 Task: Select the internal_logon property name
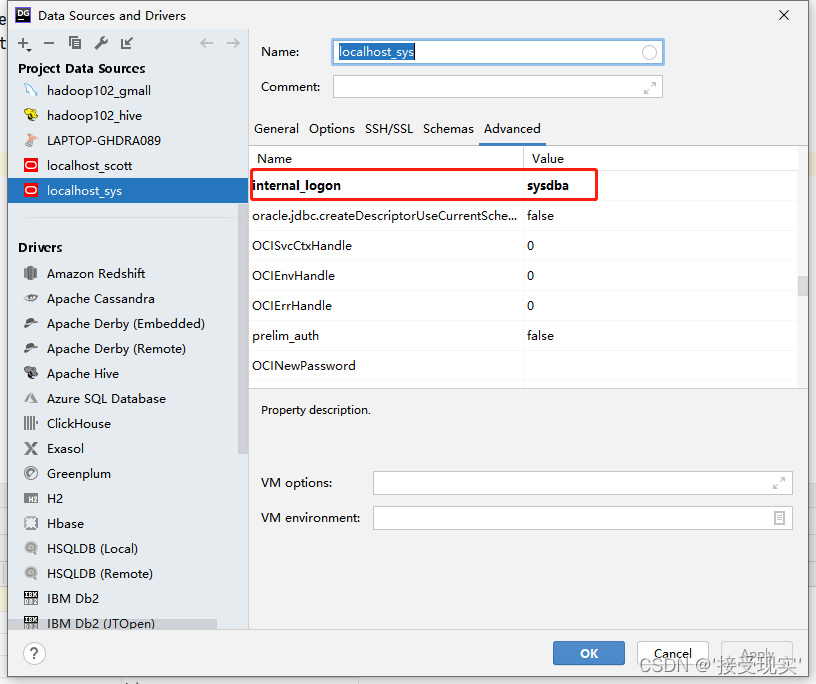click(x=297, y=186)
